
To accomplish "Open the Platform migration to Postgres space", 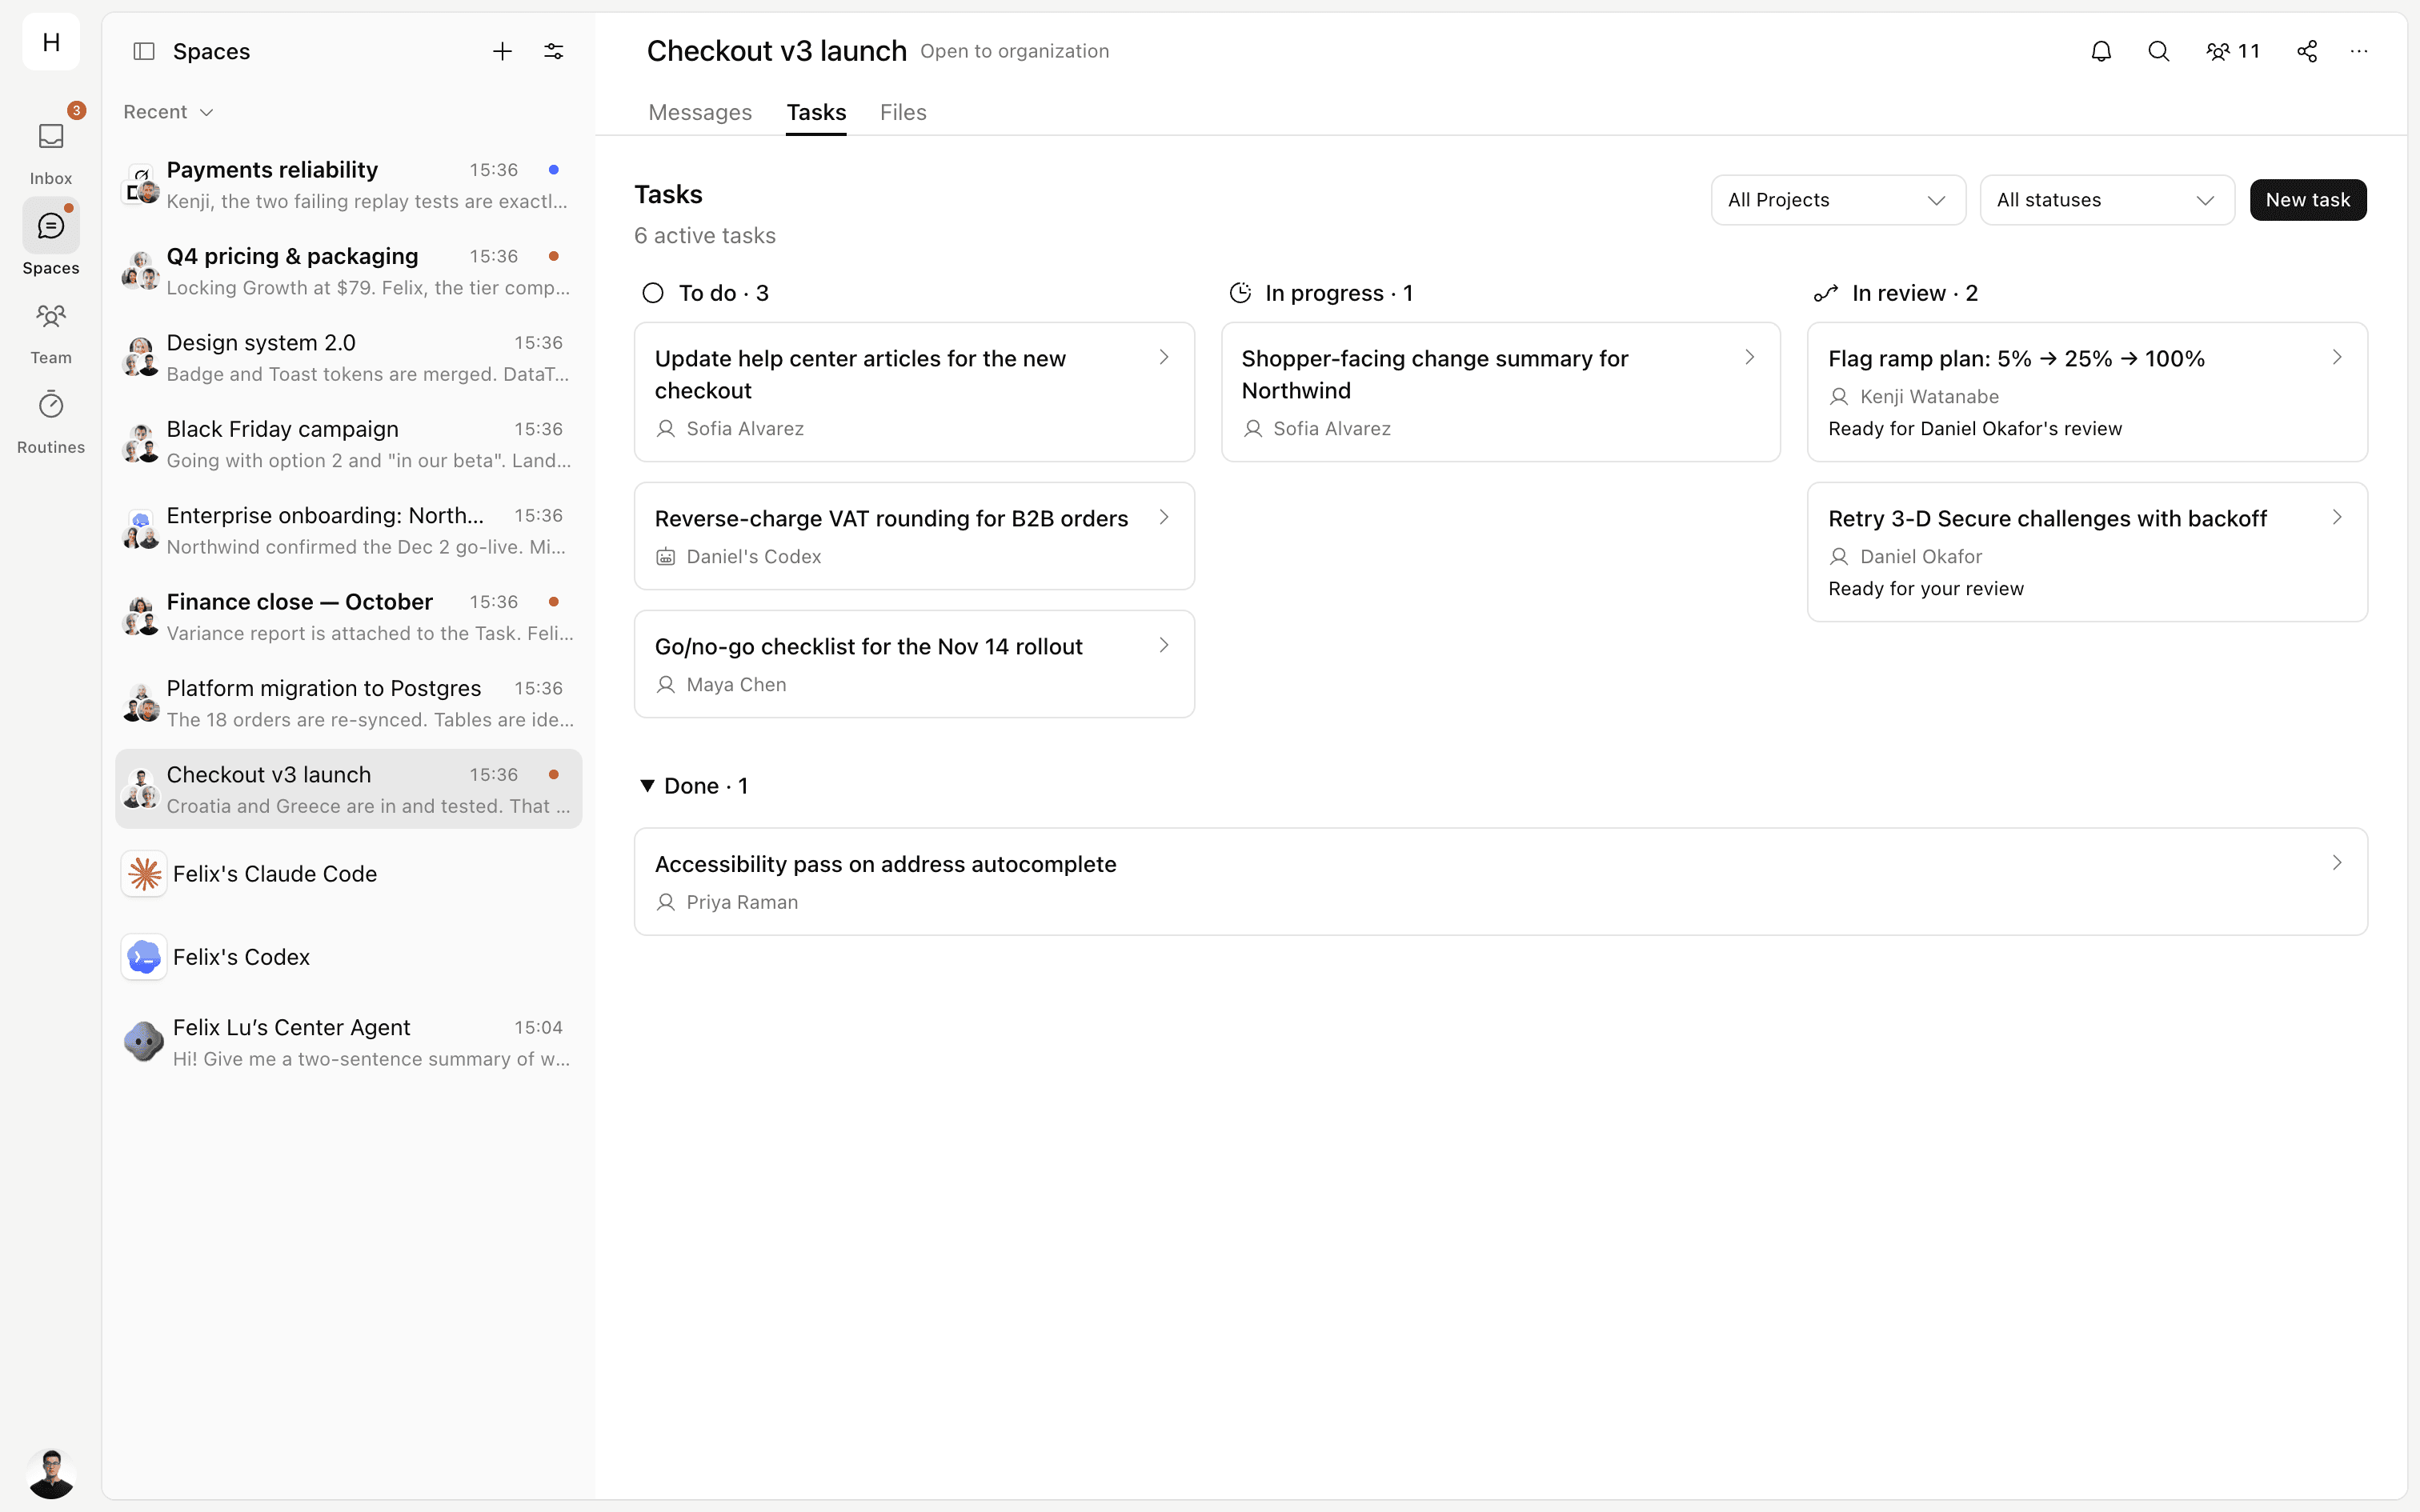I will pos(348,703).
